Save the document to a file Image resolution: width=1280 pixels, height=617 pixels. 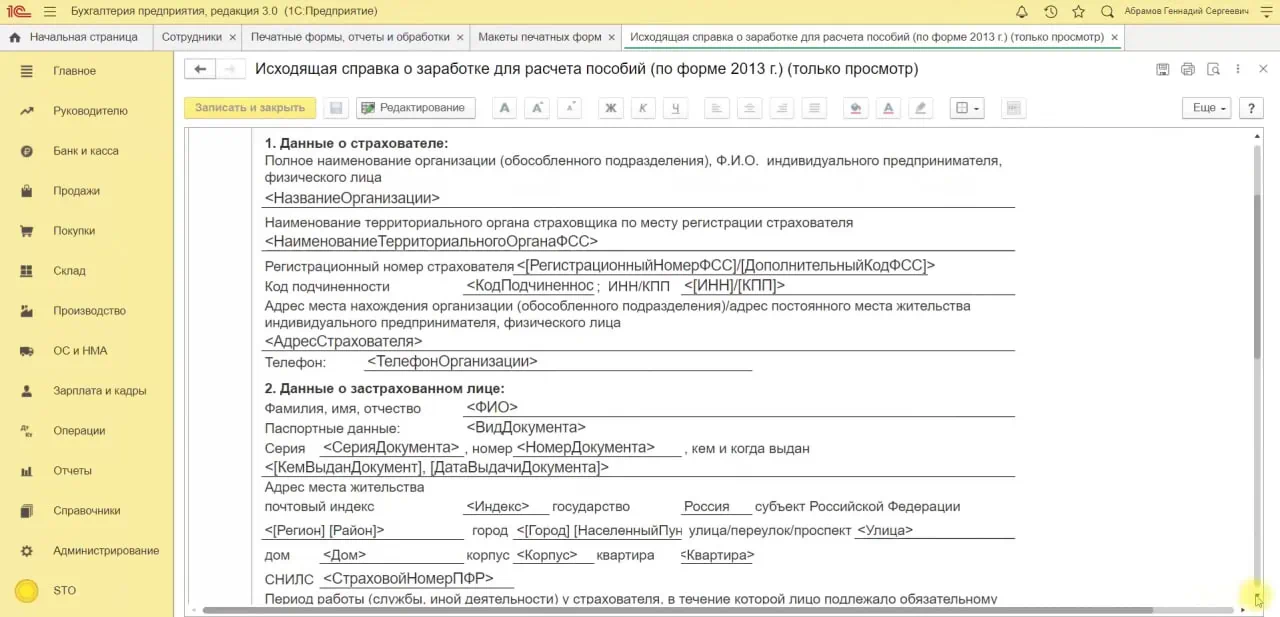(x=1163, y=68)
